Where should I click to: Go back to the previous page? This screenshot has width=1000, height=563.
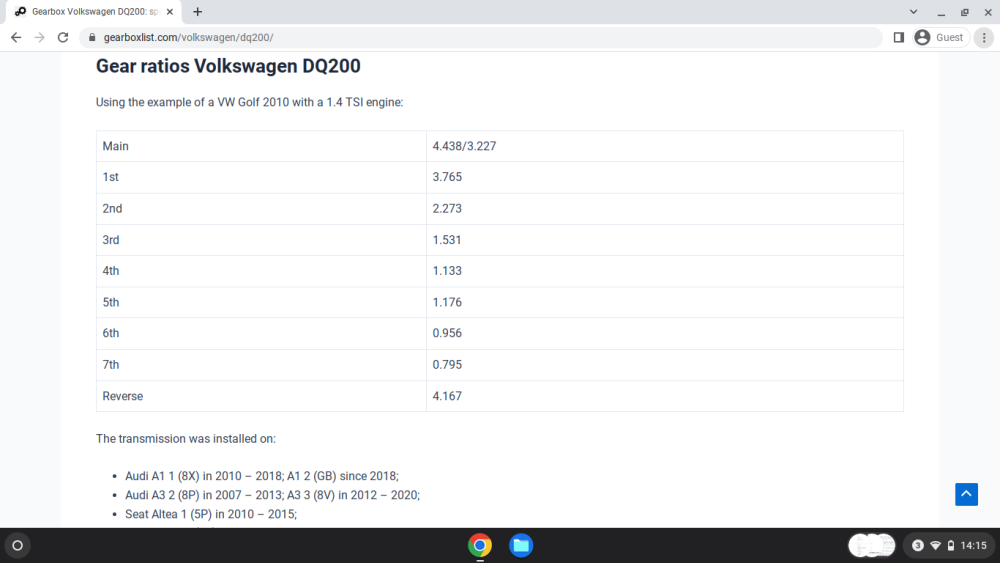pyautogui.click(x=16, y=38)
